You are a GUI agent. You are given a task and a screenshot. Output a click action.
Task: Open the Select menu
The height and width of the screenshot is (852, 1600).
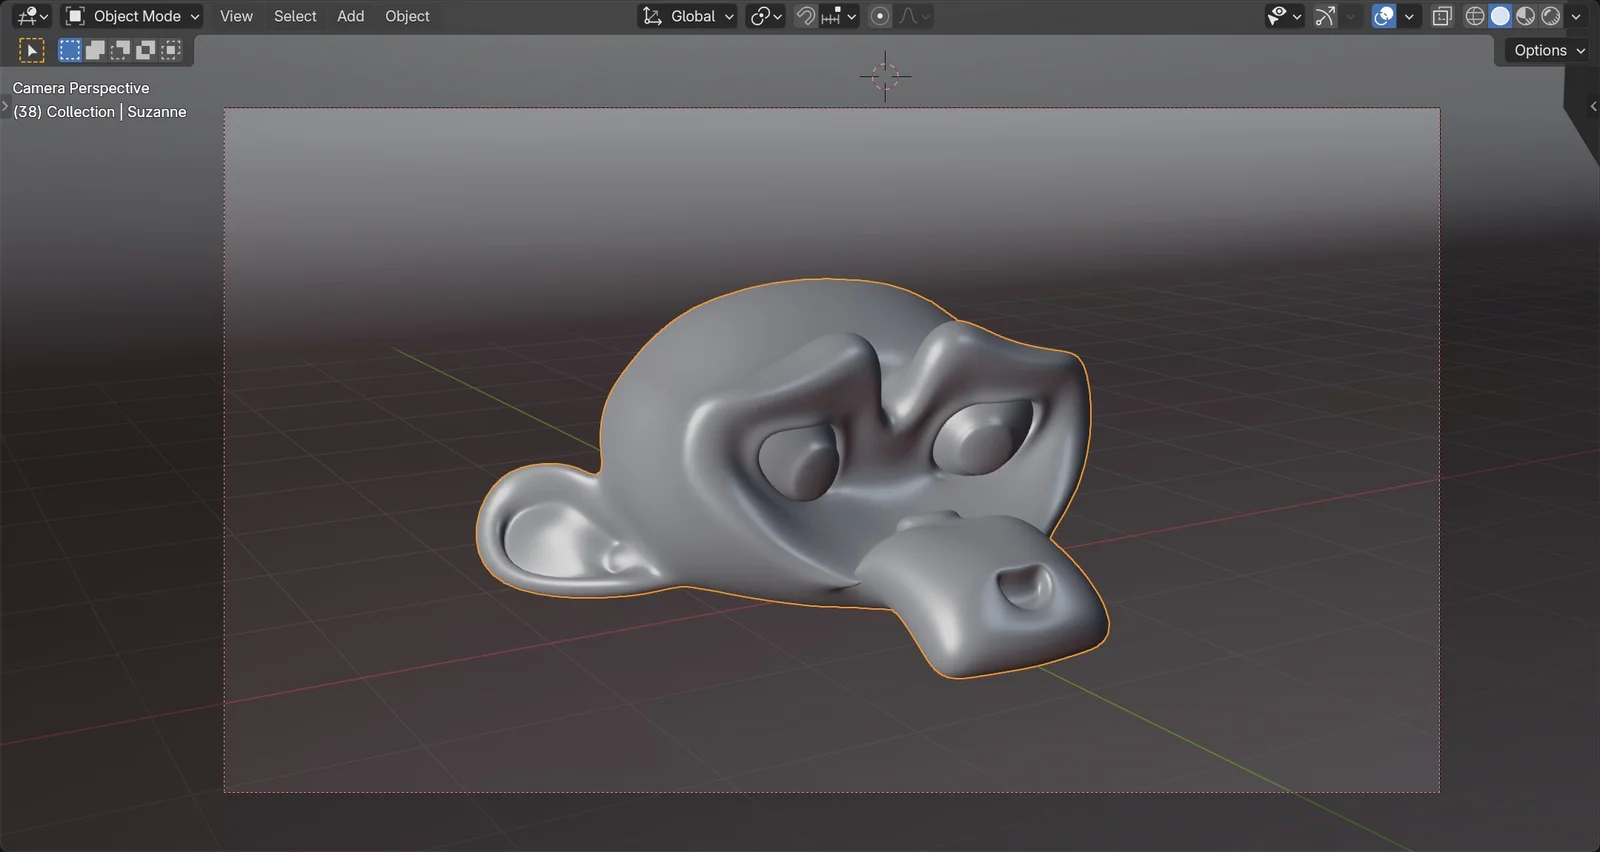[x=295, y=16]
